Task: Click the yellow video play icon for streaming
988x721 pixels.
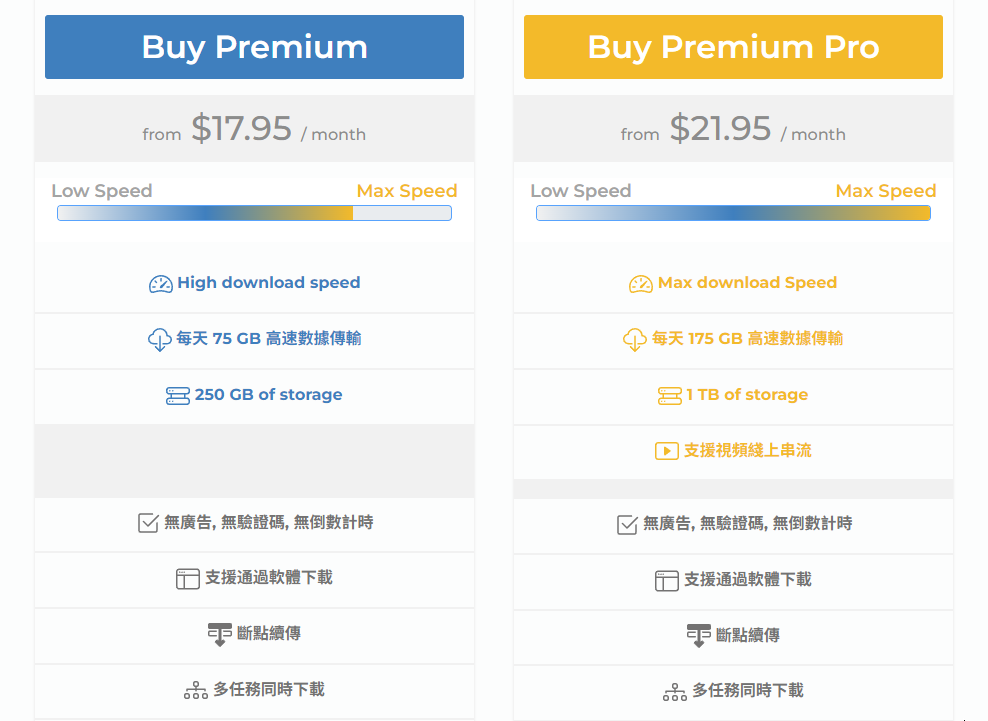Action: pos(666,451)
